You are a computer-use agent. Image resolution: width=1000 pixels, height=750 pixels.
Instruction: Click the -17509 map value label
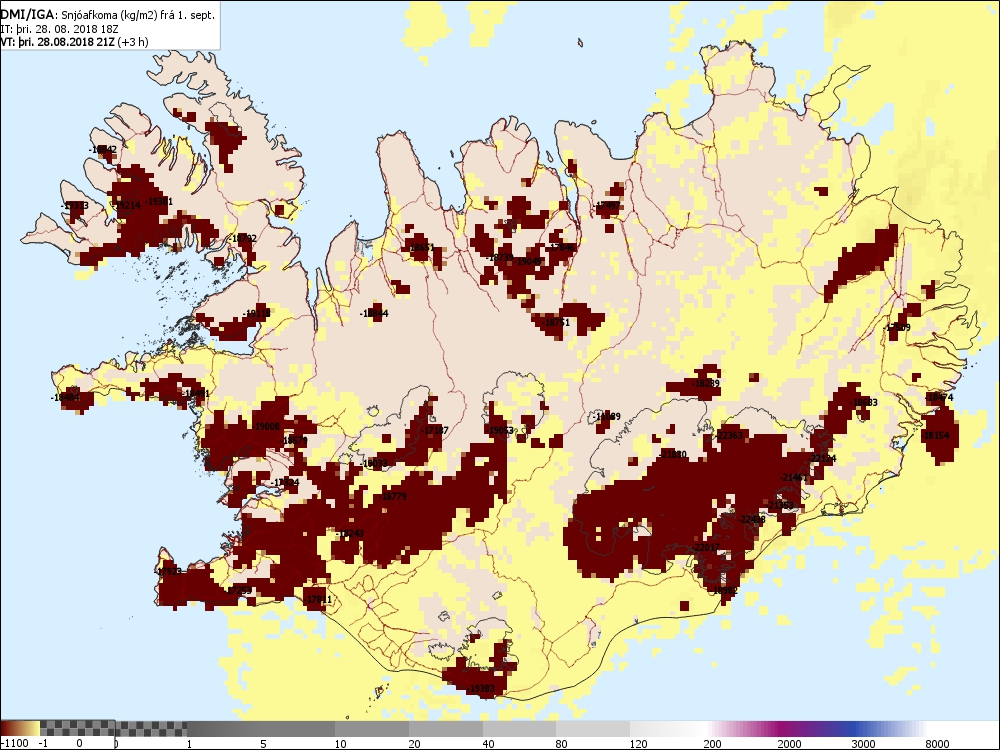(x=897, y=327)
